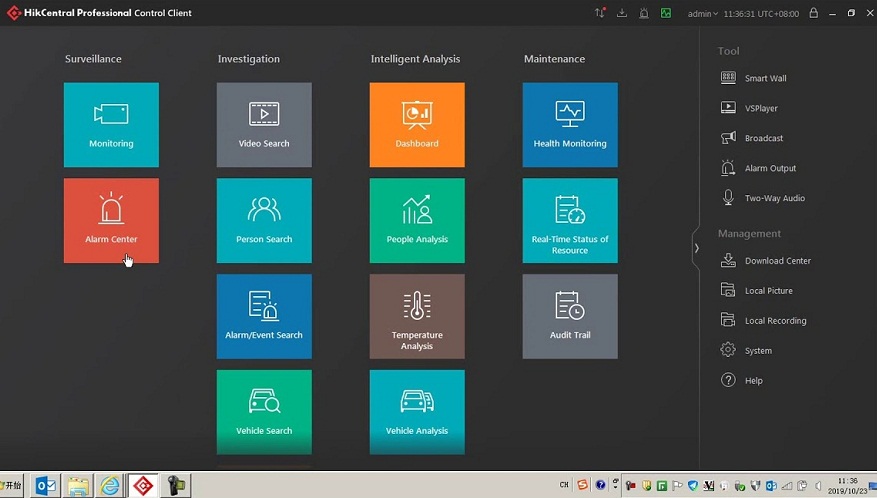Image resolution: width=877 pixels, height=498 pixels.
Task: Click the Surveillance heading
Action: 93,59
